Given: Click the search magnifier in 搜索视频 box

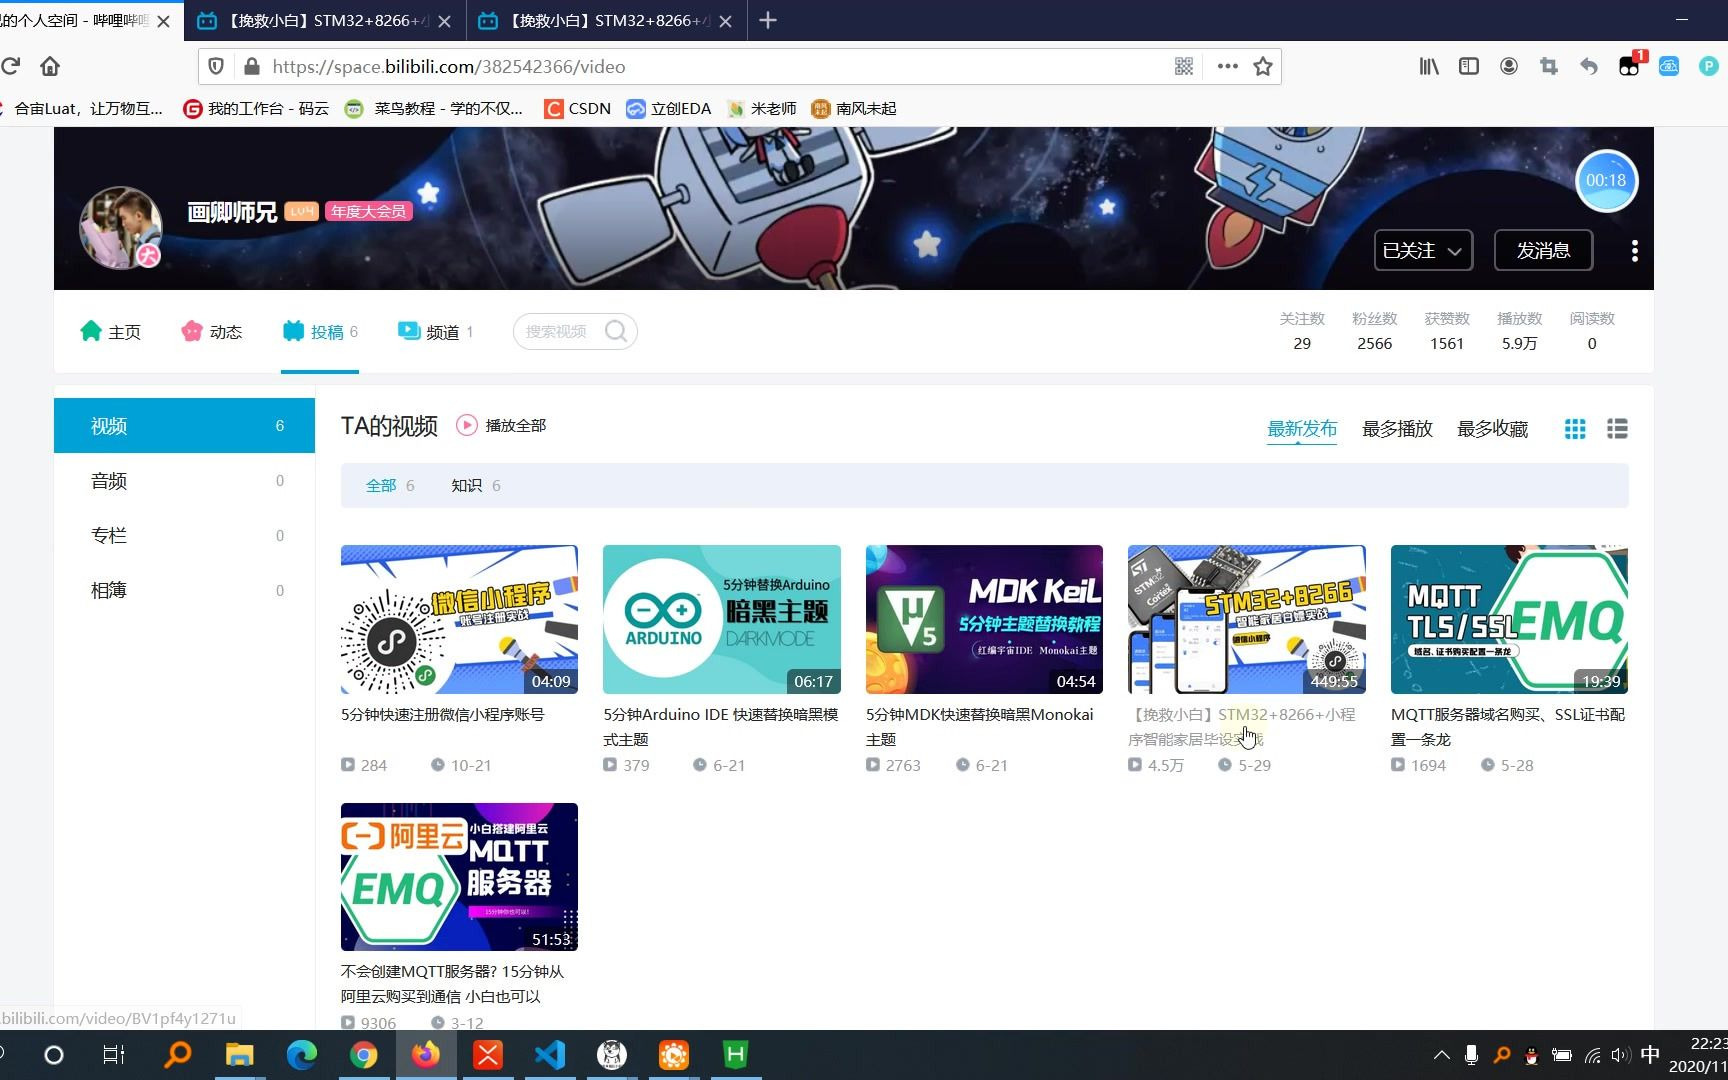Looking at the screenshot, I should (616, 331).
